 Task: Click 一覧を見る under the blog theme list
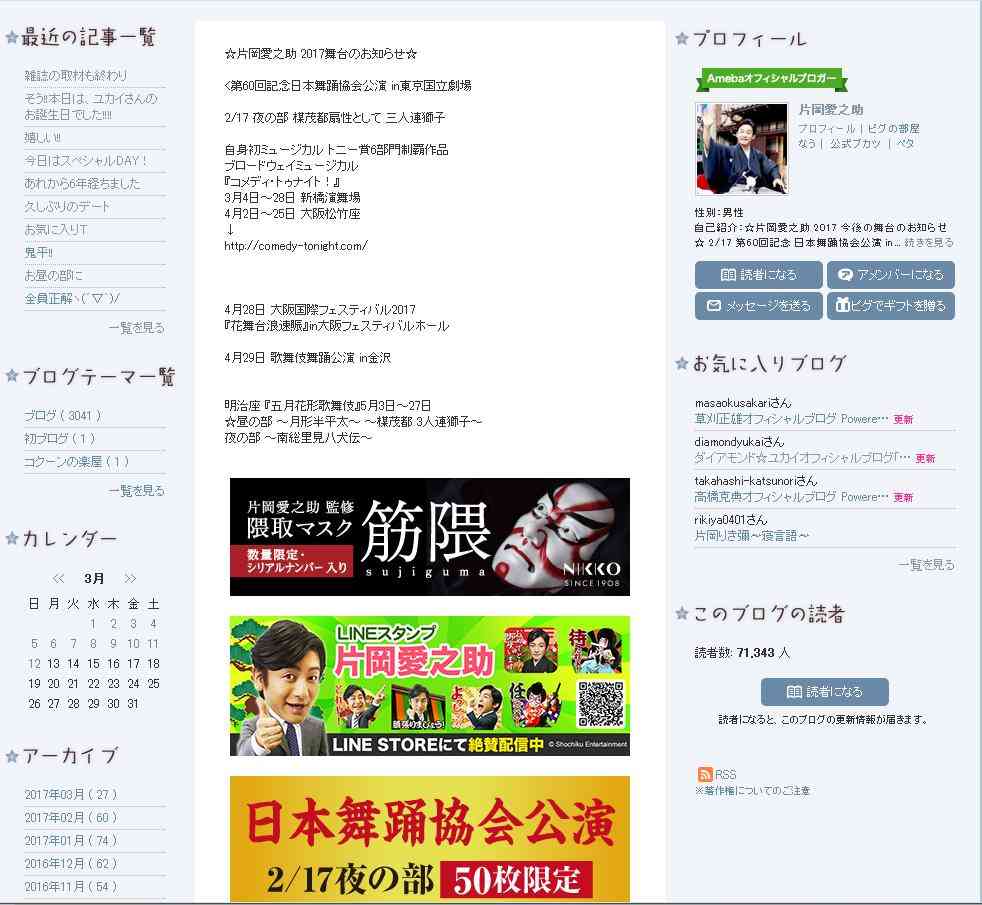click(x=137, y=490)
